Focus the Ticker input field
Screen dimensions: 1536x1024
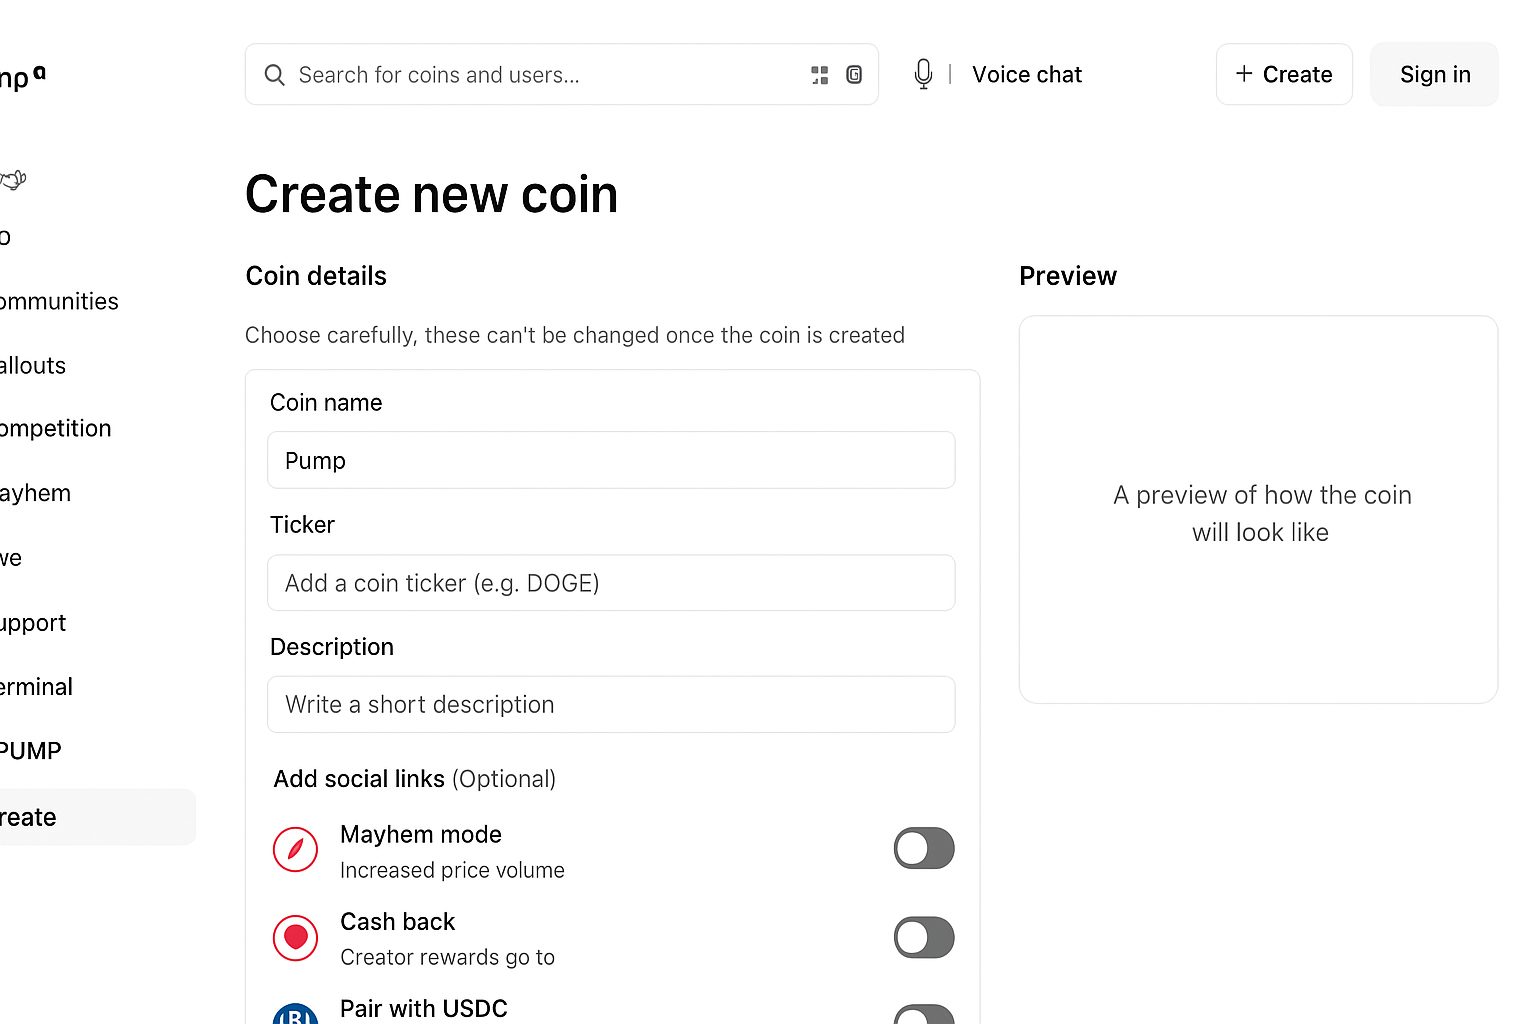pyautogui.click(x=611, y=583)
